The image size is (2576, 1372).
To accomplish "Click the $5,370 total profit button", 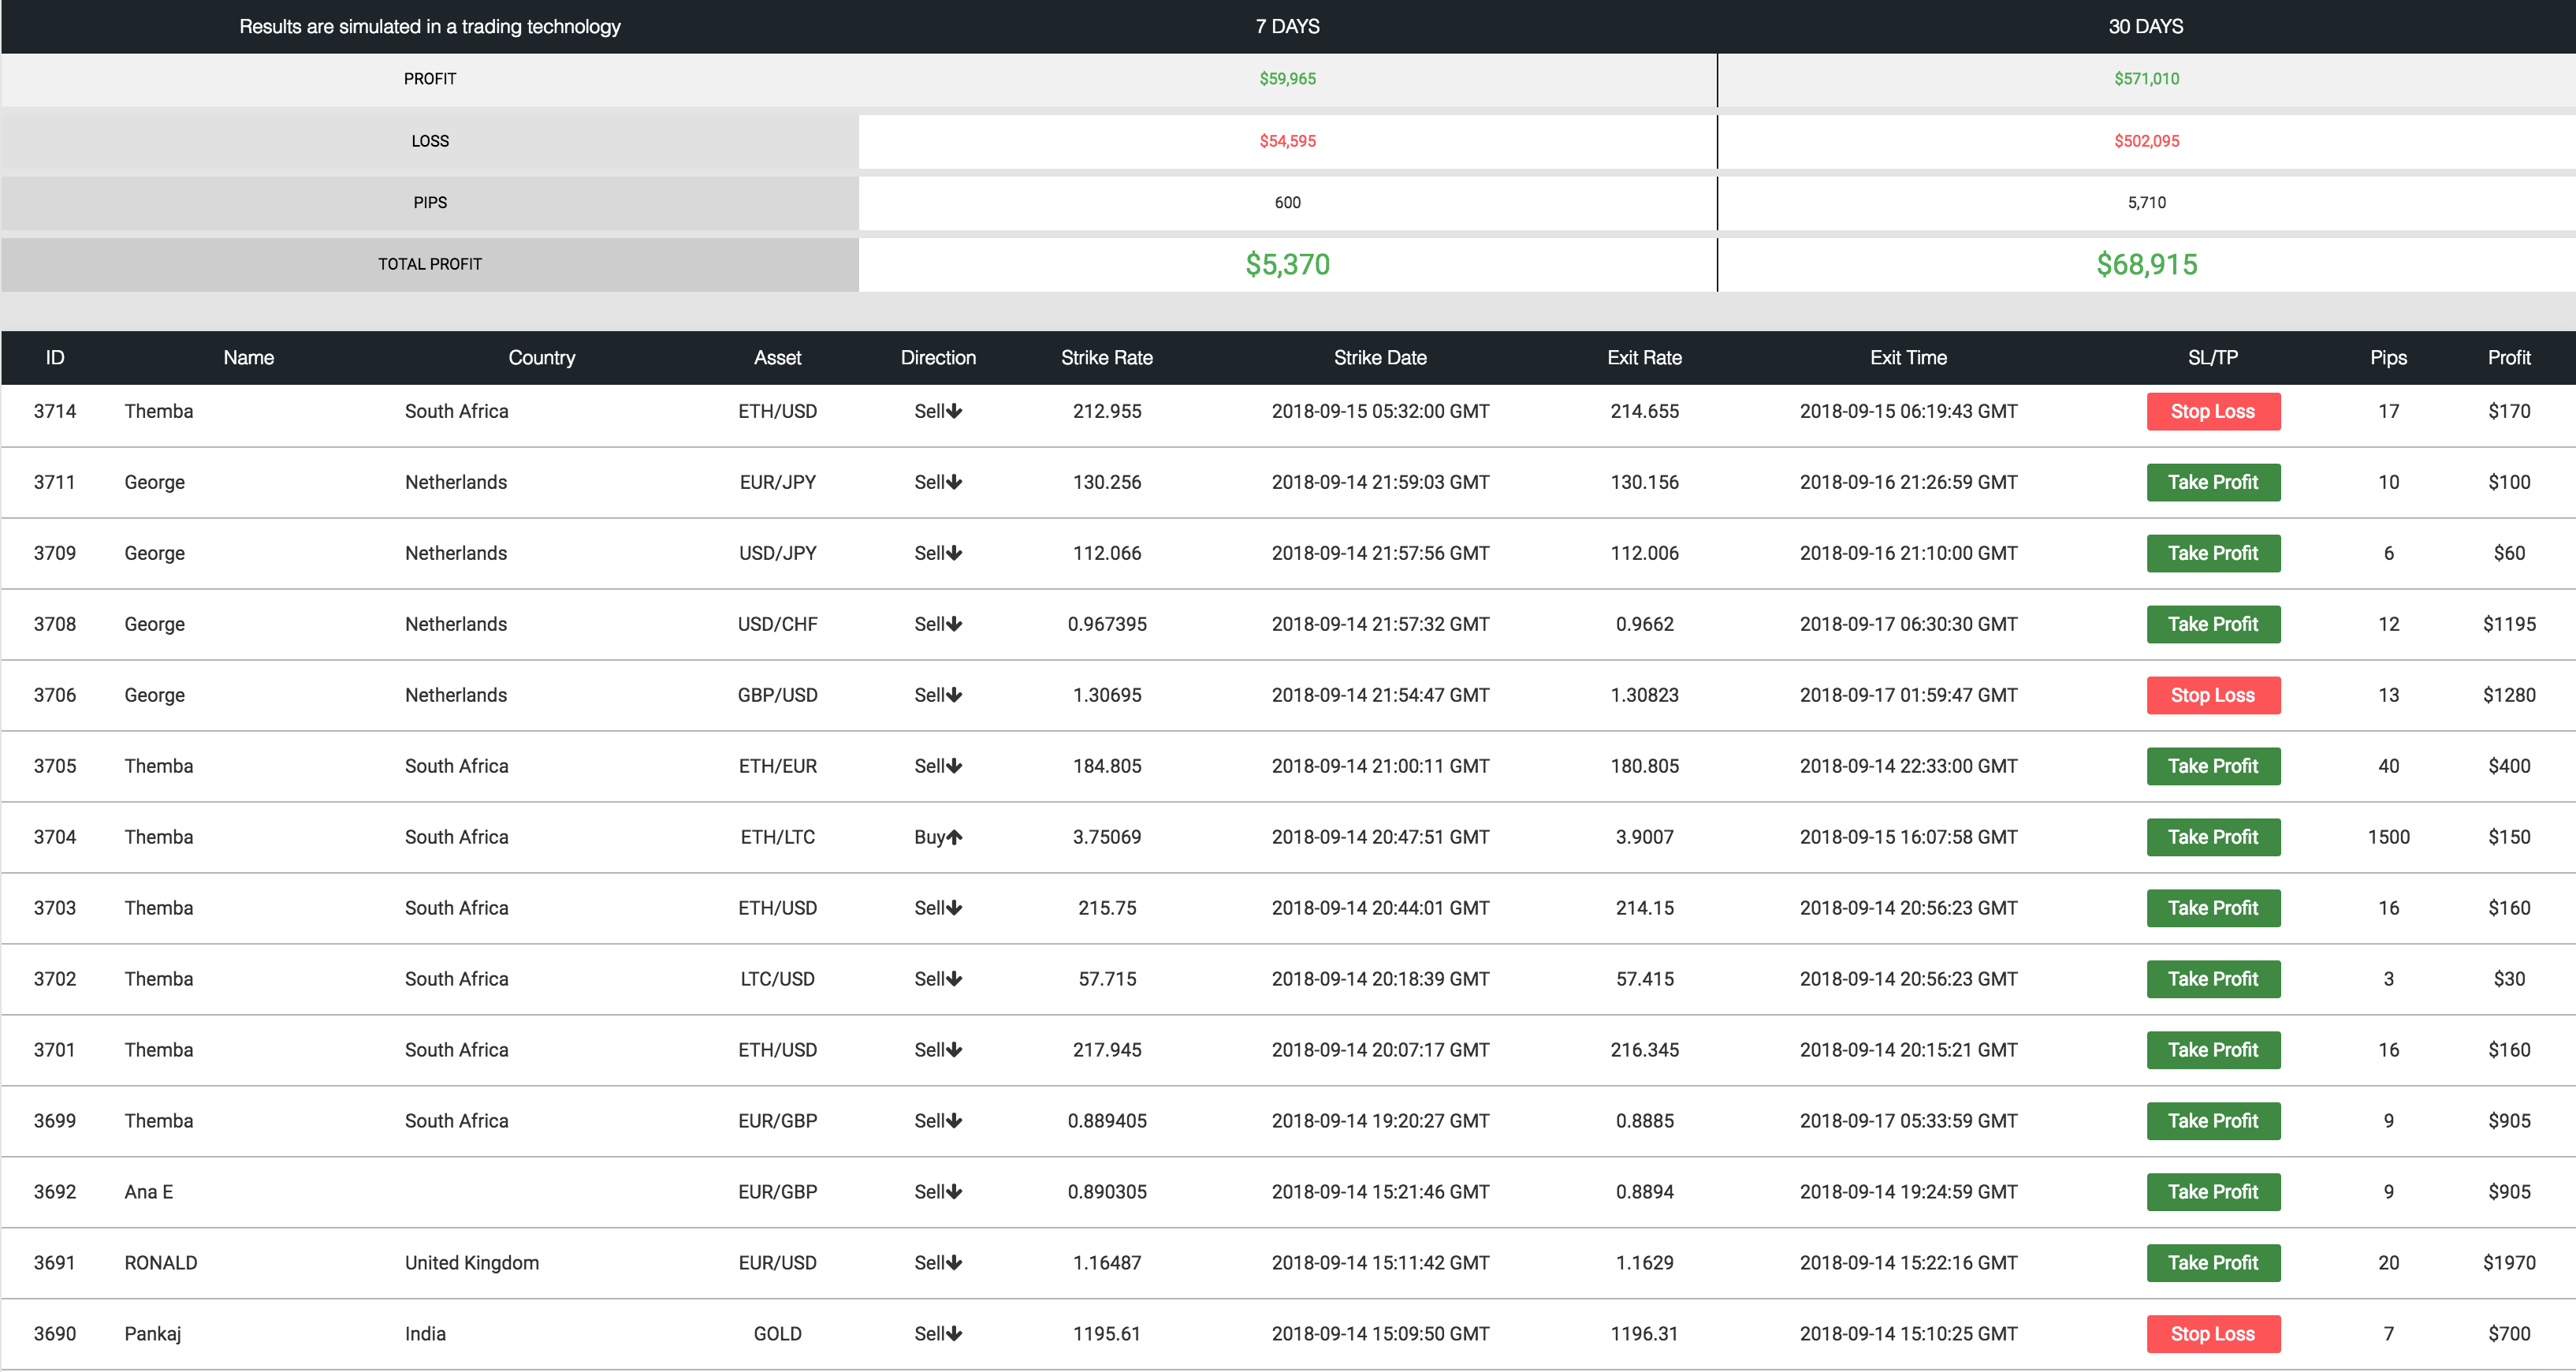I will pos(1288,264).
